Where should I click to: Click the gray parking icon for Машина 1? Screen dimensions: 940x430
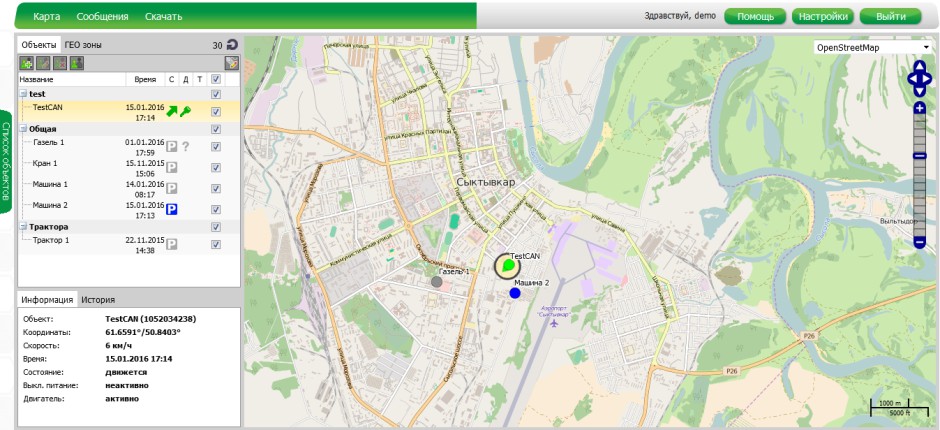[x=171, y=188]
